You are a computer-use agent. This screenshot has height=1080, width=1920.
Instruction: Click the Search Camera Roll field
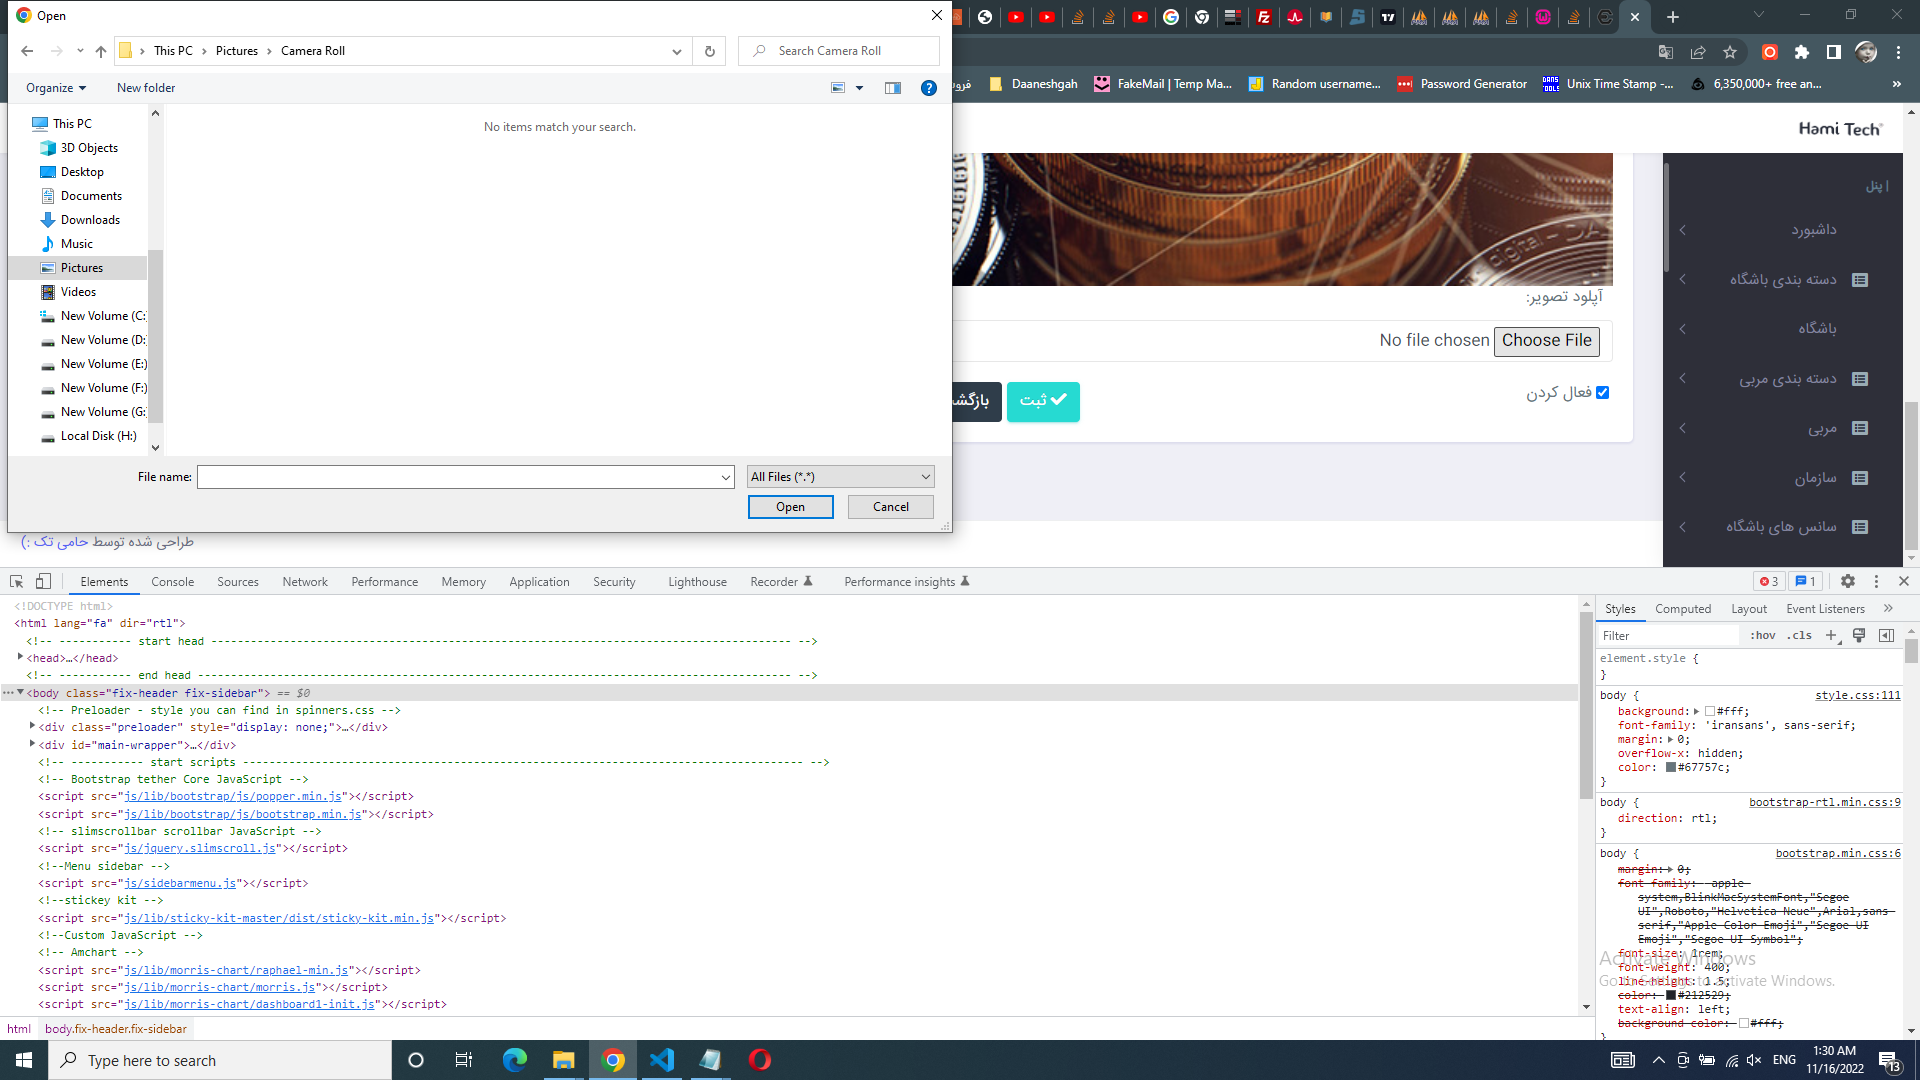click(839, 51)
